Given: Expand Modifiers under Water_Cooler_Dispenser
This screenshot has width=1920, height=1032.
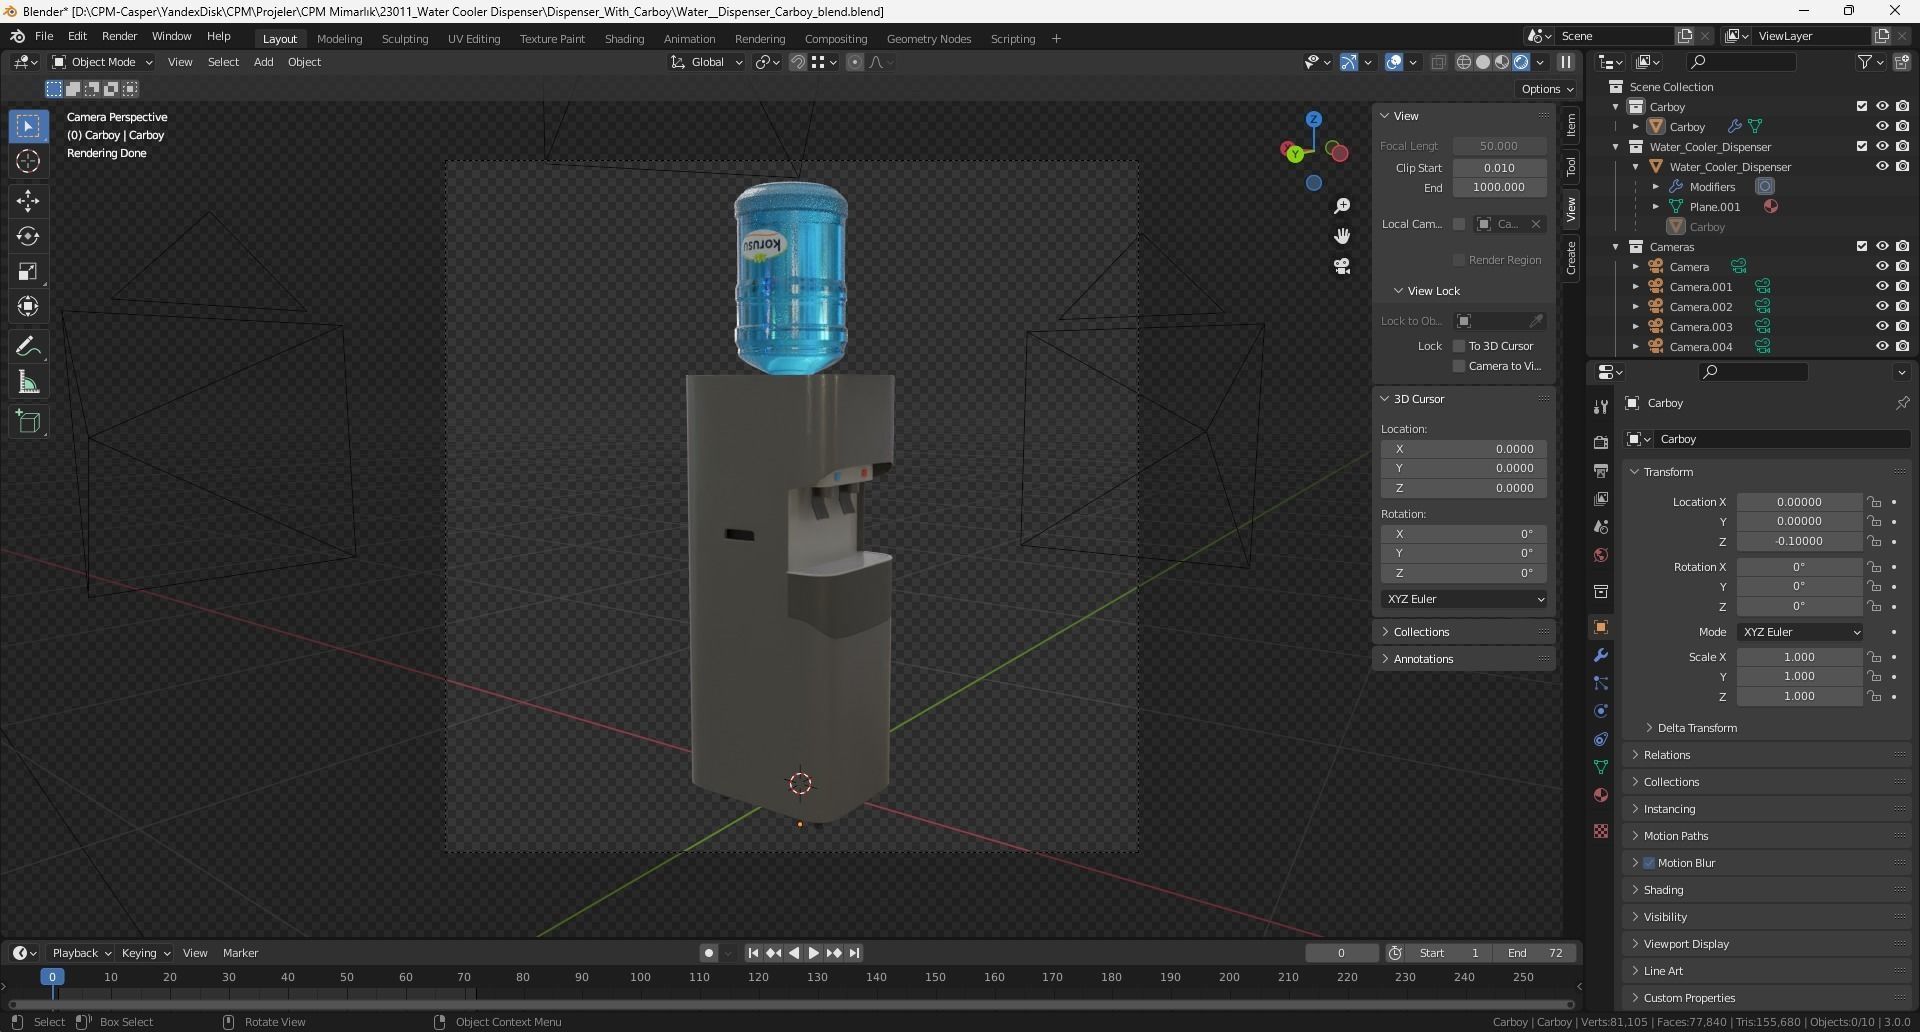Looking at the screenshot, I should (x=1657, y=186).
